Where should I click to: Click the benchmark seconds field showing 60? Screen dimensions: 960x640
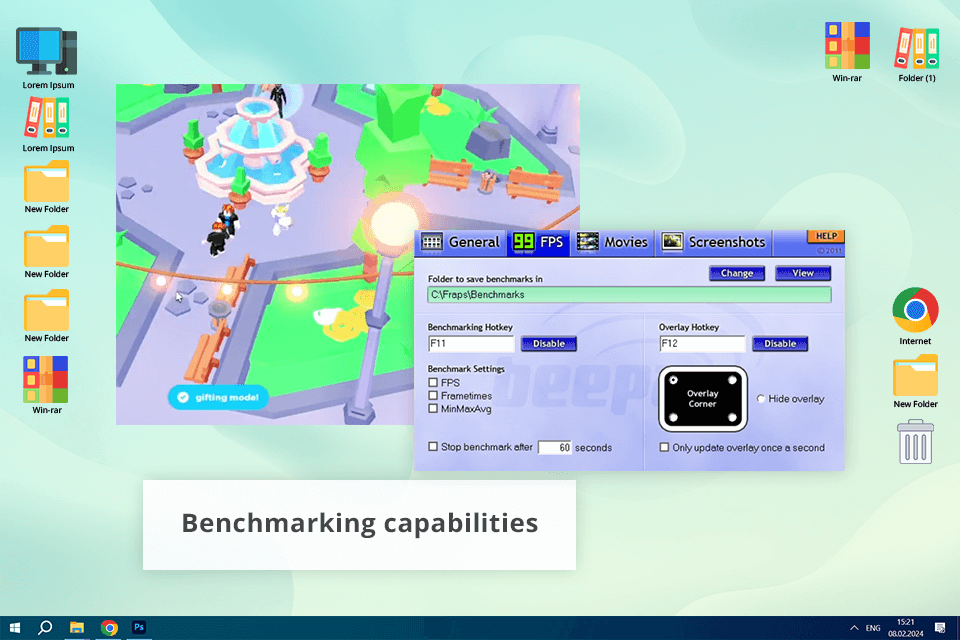pos(555,448)
